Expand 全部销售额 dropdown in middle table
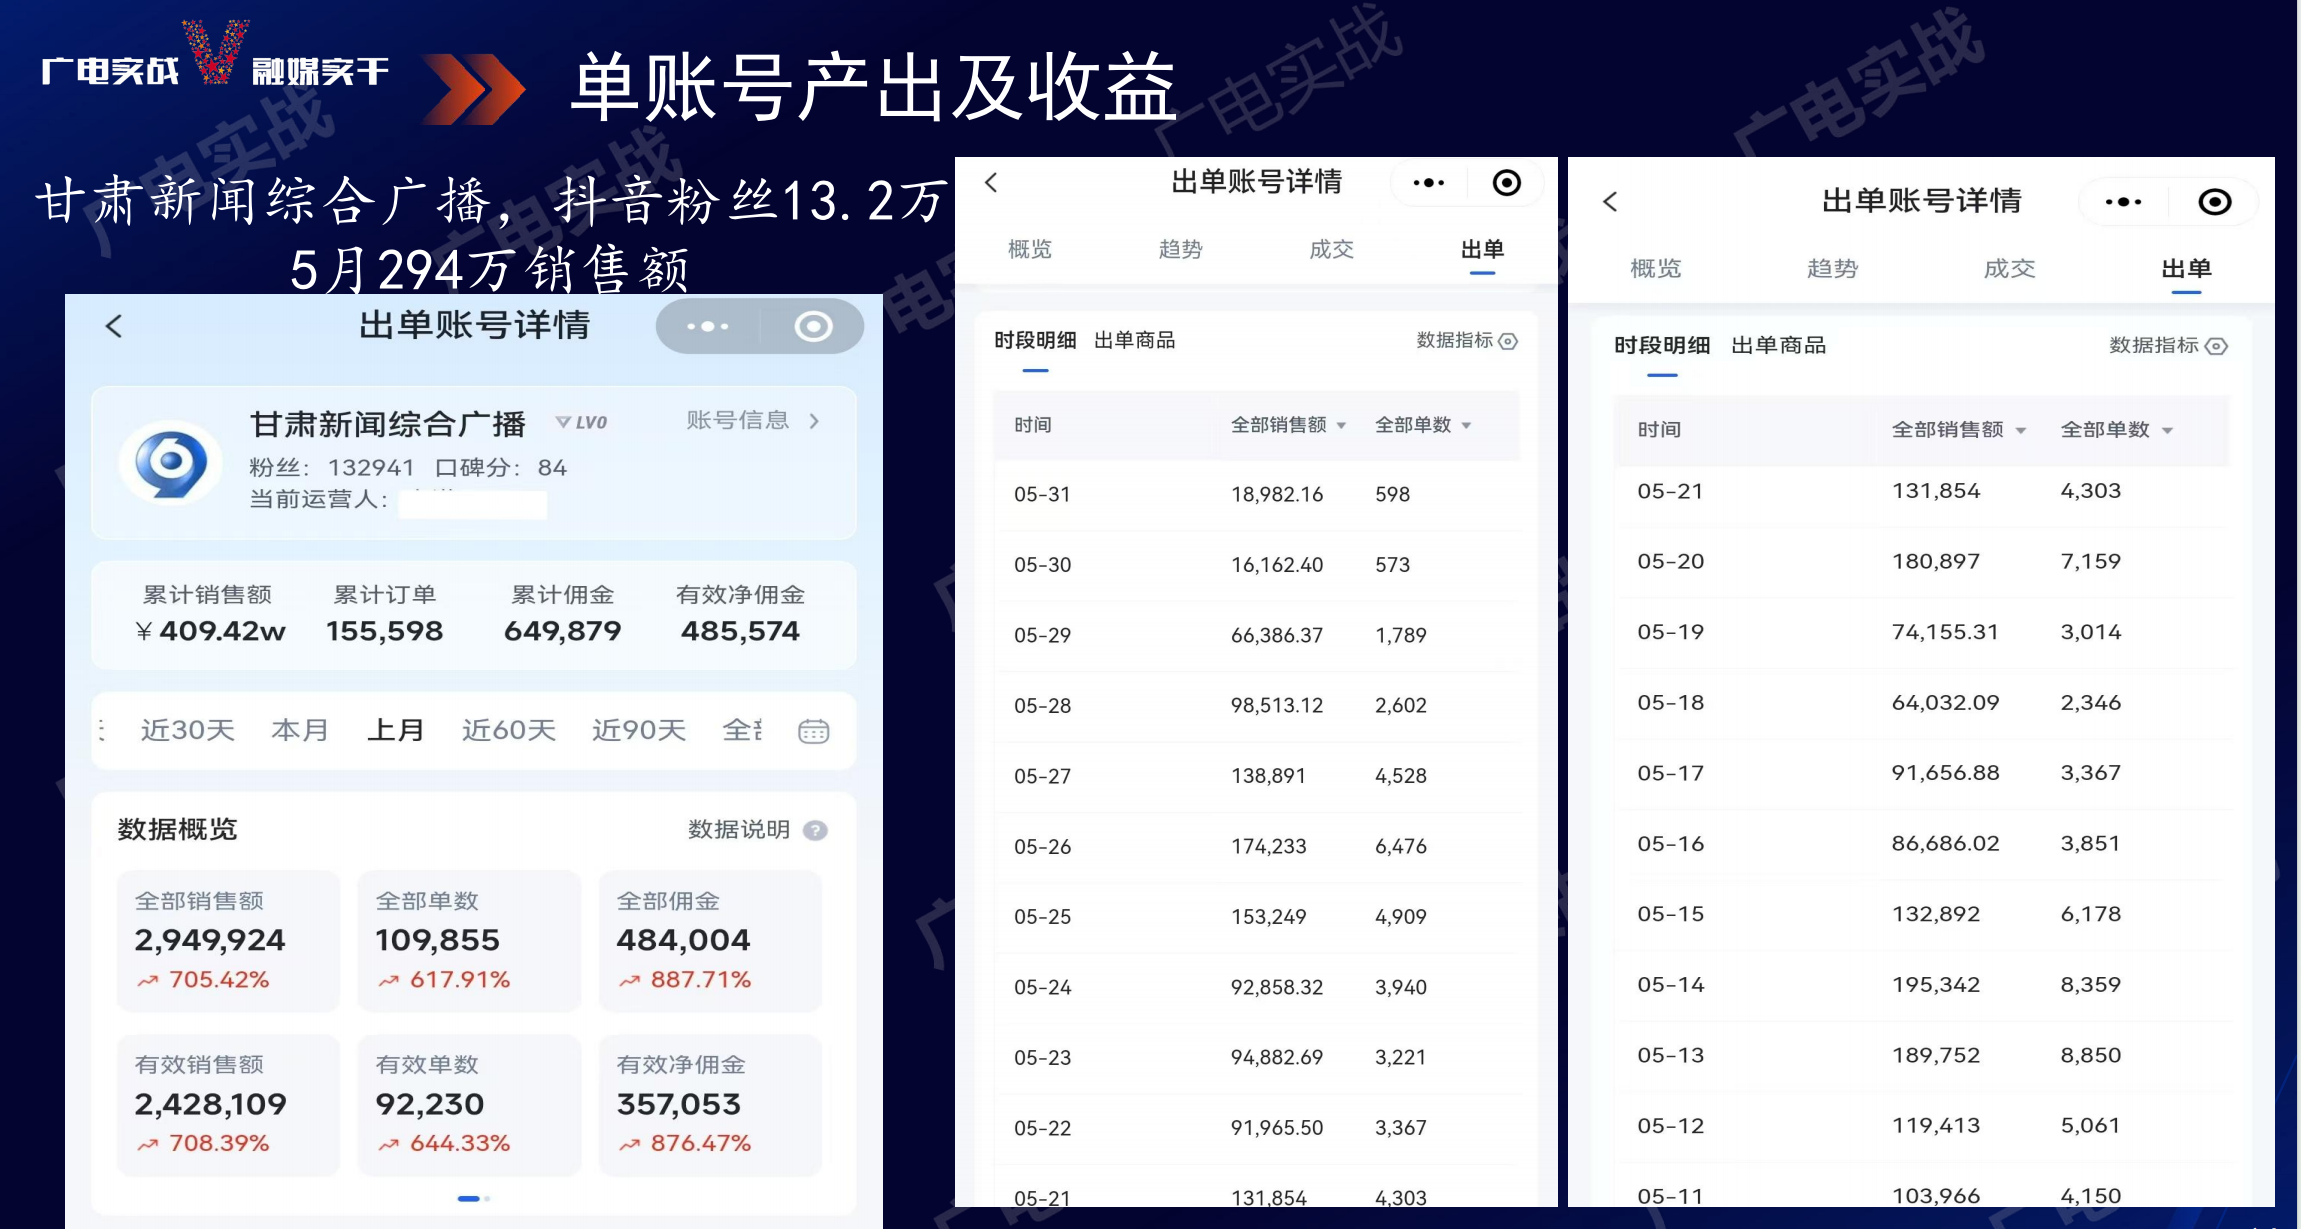Image resolution: width=2301 pixels, height=1229 pixels. coord(1288,425)
